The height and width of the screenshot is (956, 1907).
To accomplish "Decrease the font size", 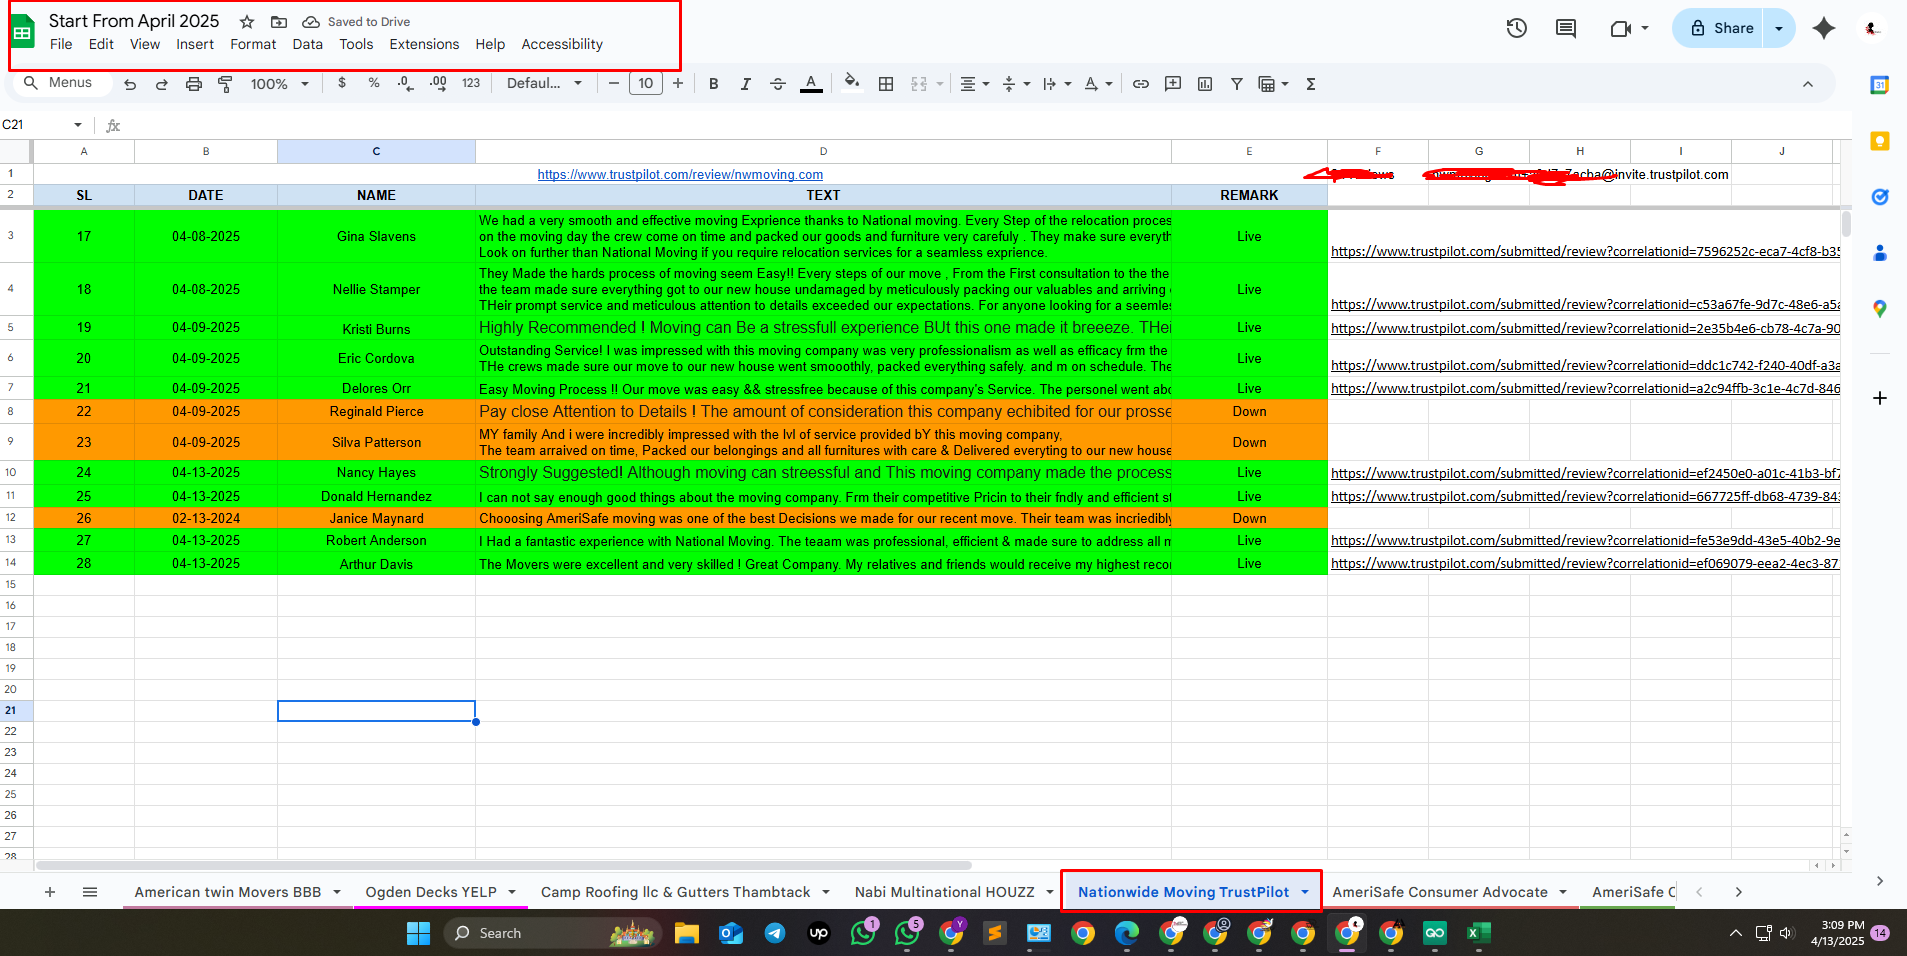I will pyautogui.click(x=614, y=84).
